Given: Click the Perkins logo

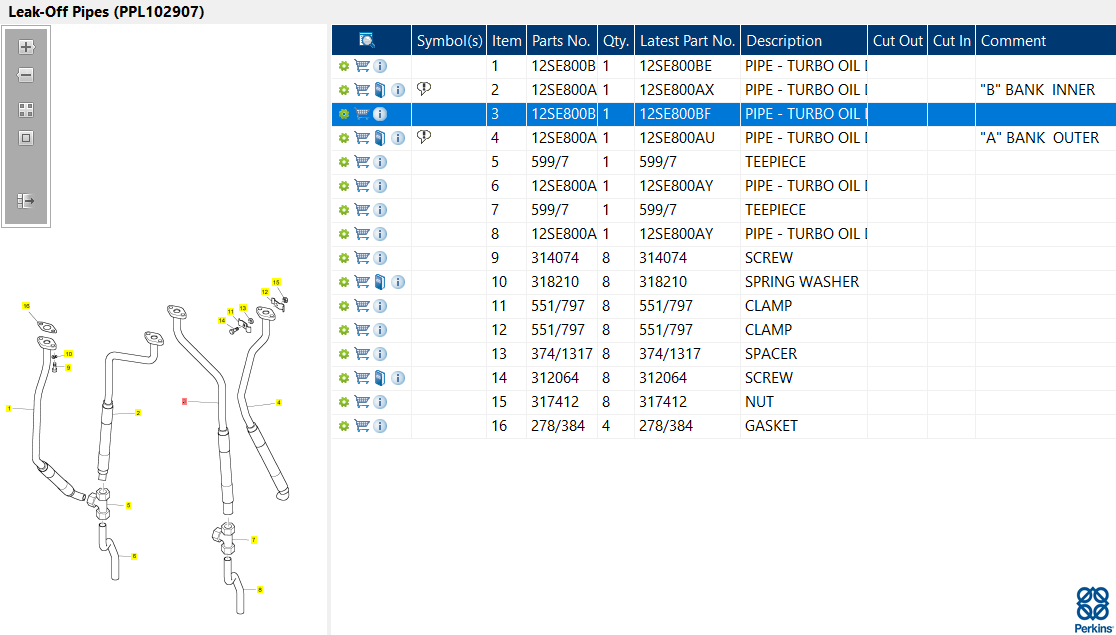Looking at the screenshot, I should click(1093, 609).
